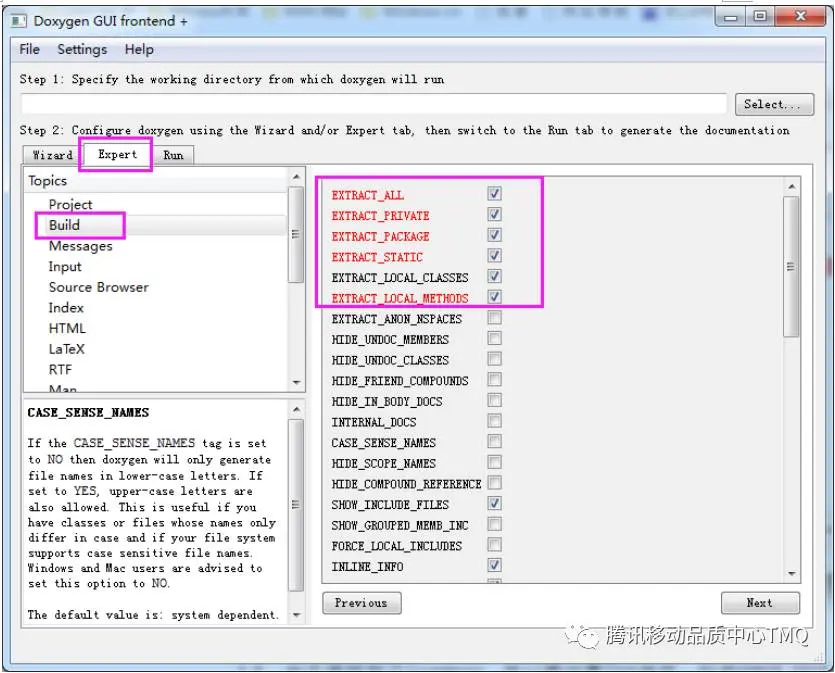Image resolution: width=835 pixels, height=673 pixels.
Task: Select the Source Browser topic
Action: [x=99, y=287]
